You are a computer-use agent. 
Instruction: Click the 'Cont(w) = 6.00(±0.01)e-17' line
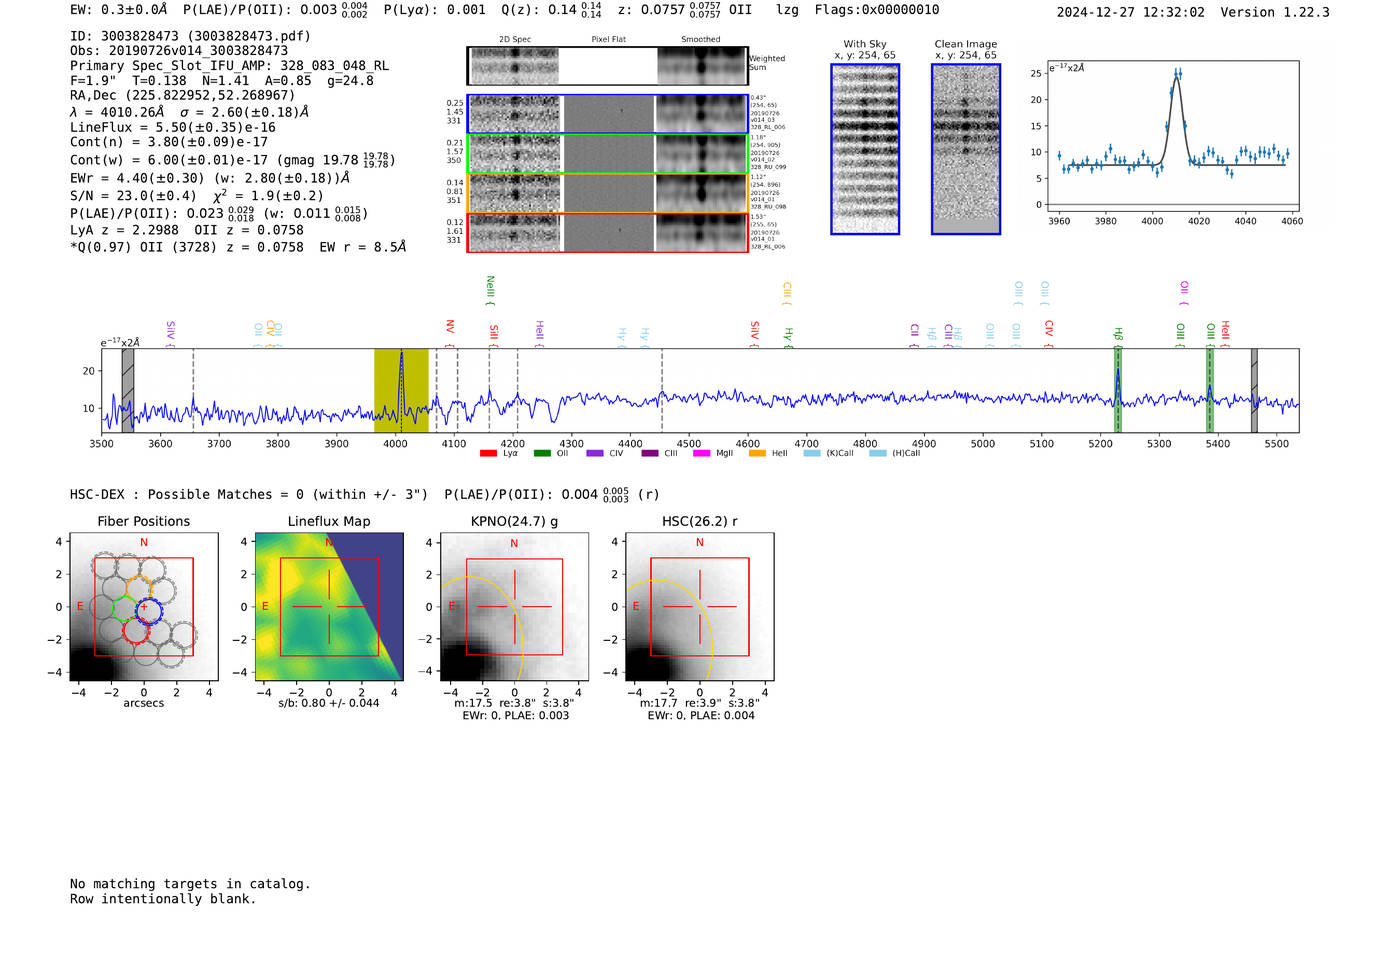[x=233, y=160]
